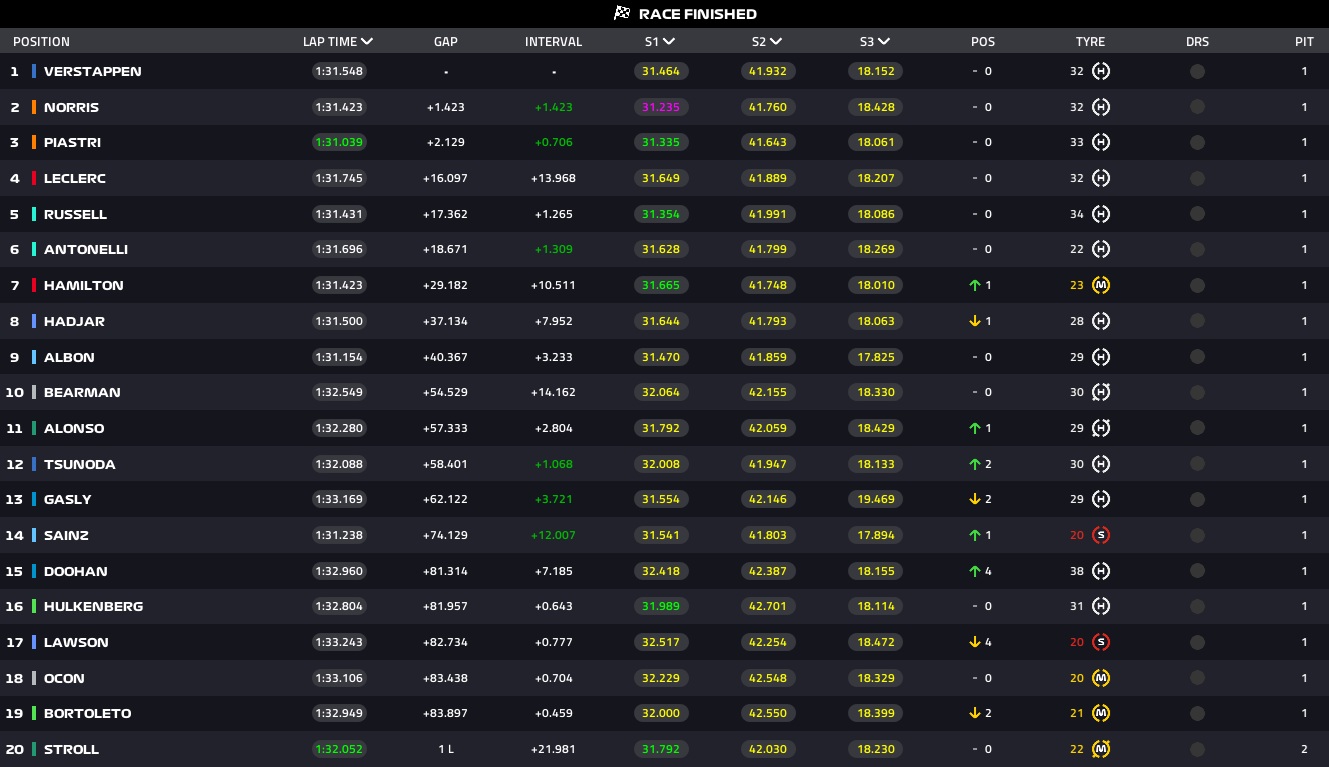Click Lawson's yellow down arrow

pyautogui.click(x=974, y=642)
